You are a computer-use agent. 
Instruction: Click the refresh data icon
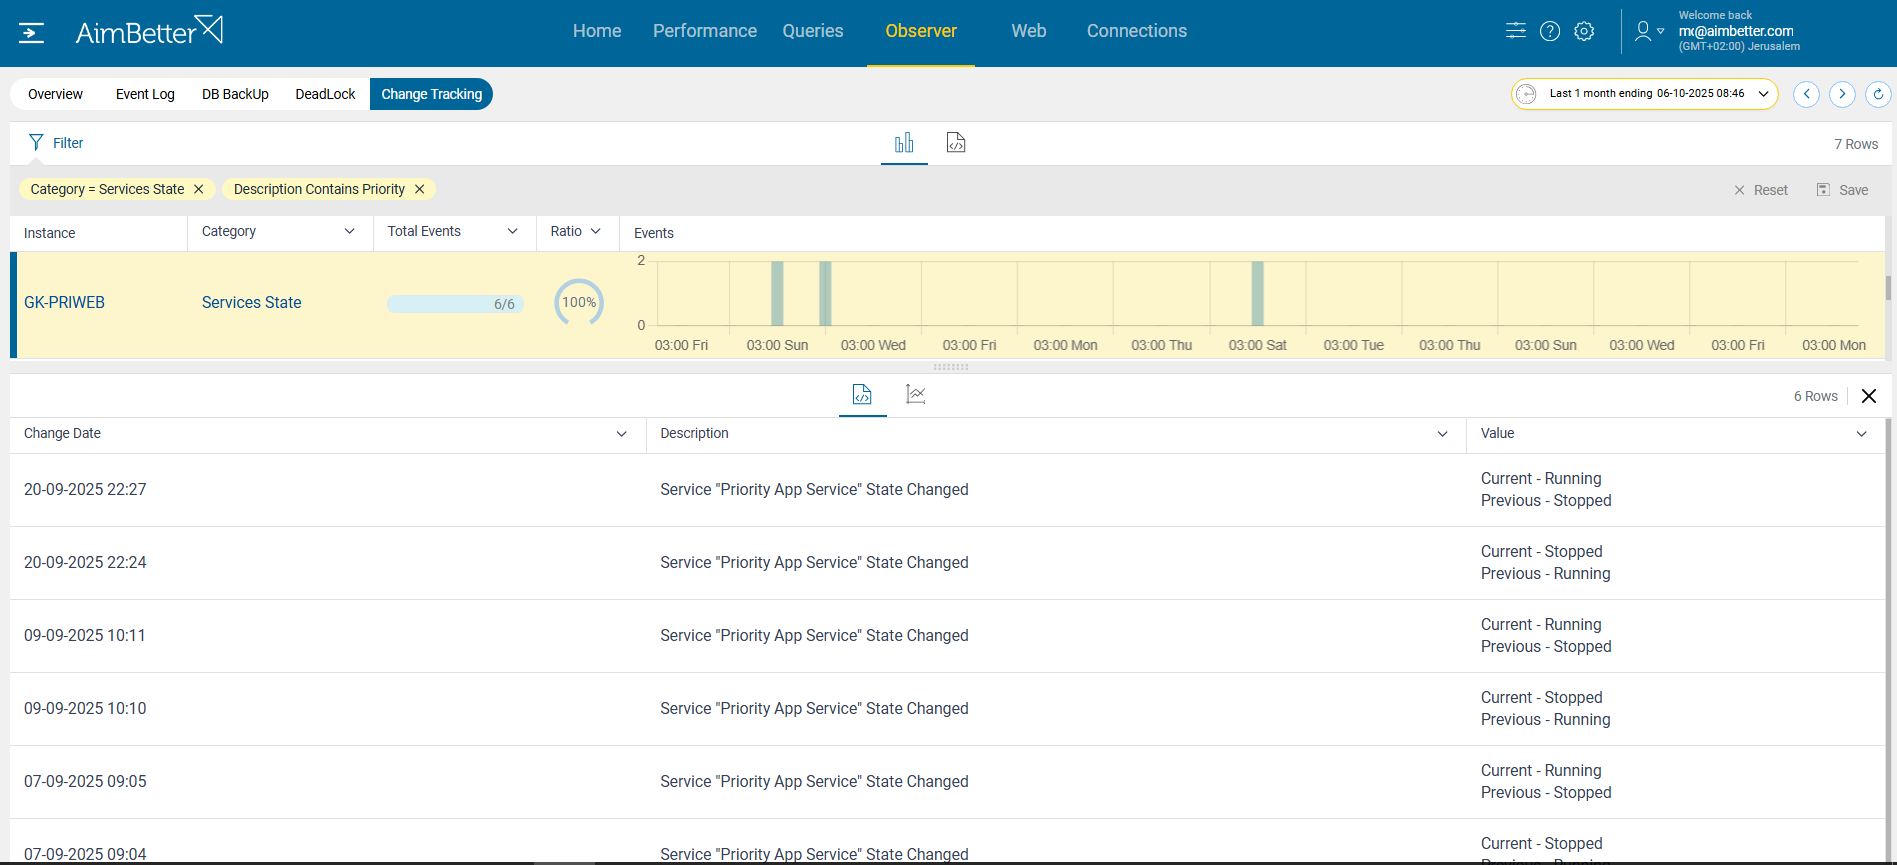(x=1878, y=94)
